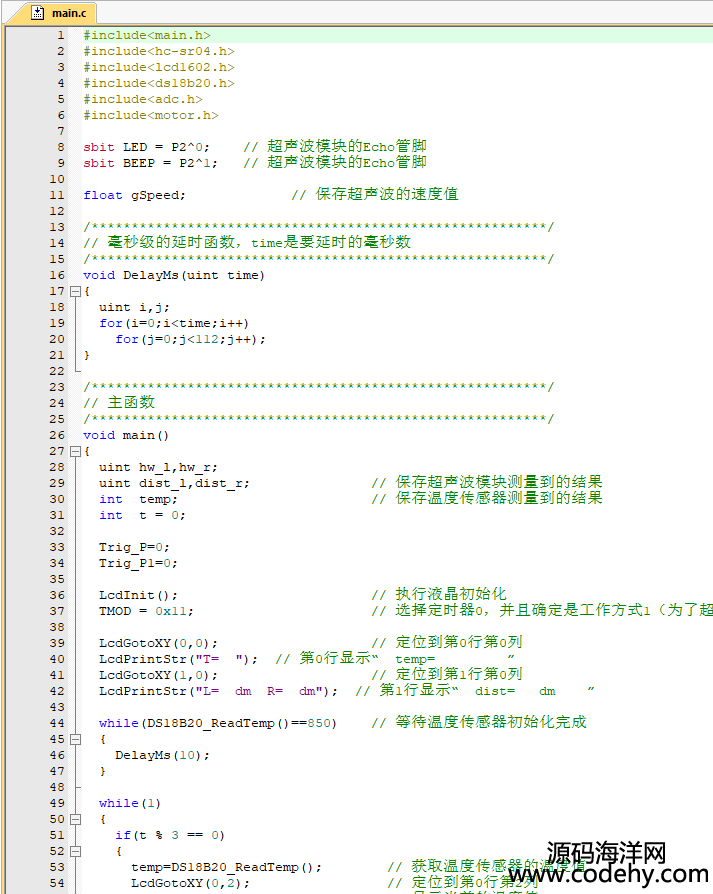713x894 pixels.
Task: Click 'uint dist_l,dist_r;' declaration
Action: (x=174, y=483)
